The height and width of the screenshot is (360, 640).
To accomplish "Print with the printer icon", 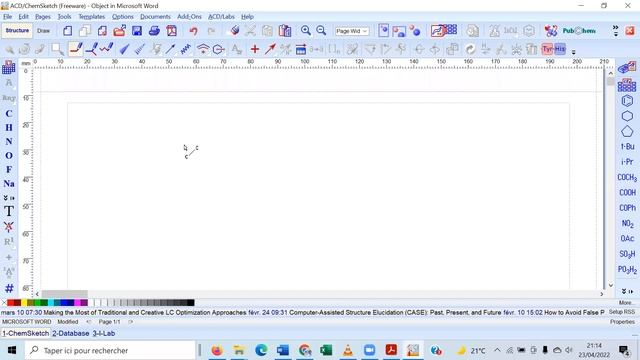I will pyautogui.click(x=154, y=31).
